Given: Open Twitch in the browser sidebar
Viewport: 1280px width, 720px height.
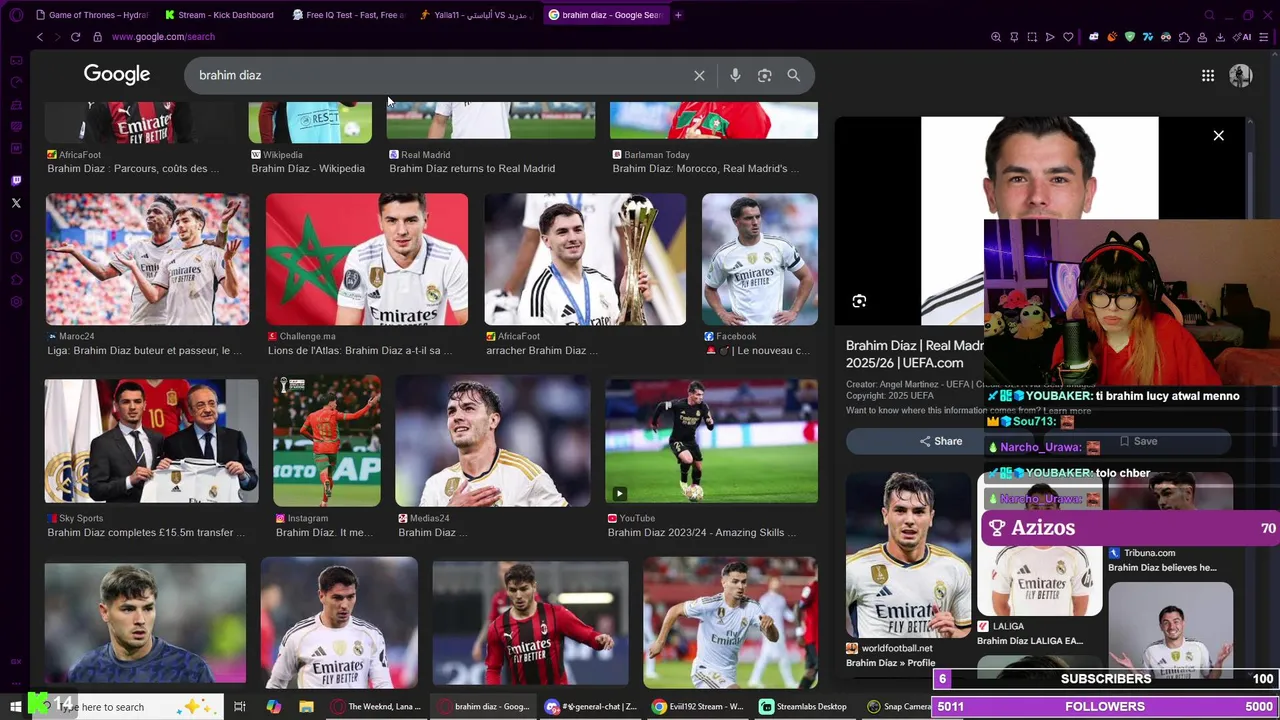Looking at the screenshot, I should pyautogui.click(x=16, y=181).
